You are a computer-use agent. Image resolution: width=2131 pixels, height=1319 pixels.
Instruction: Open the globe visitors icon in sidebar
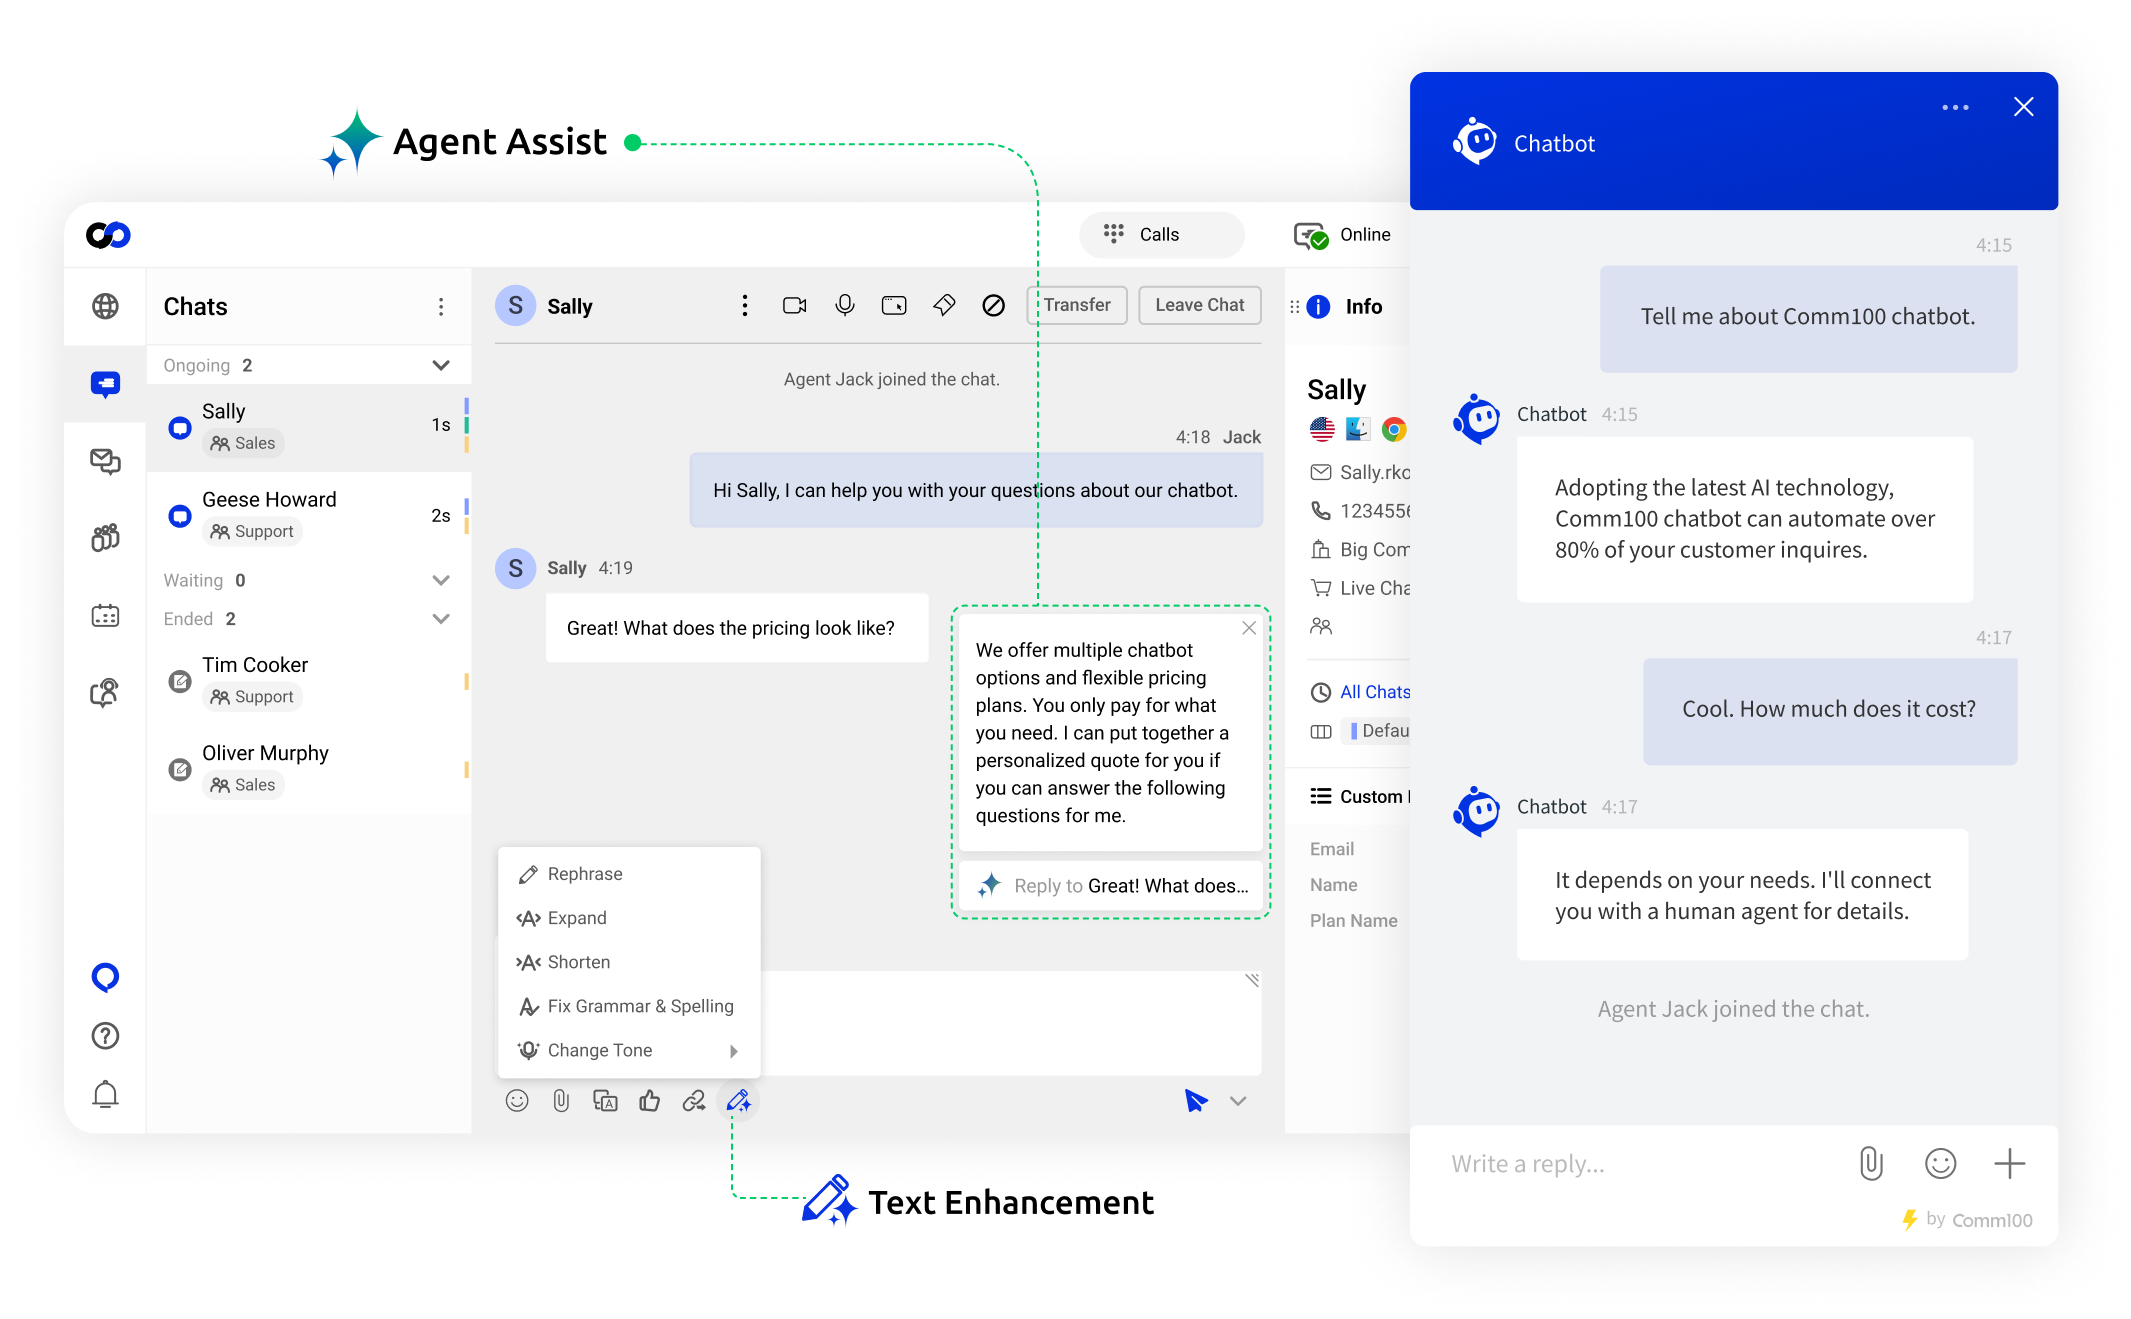pos(105,306)
